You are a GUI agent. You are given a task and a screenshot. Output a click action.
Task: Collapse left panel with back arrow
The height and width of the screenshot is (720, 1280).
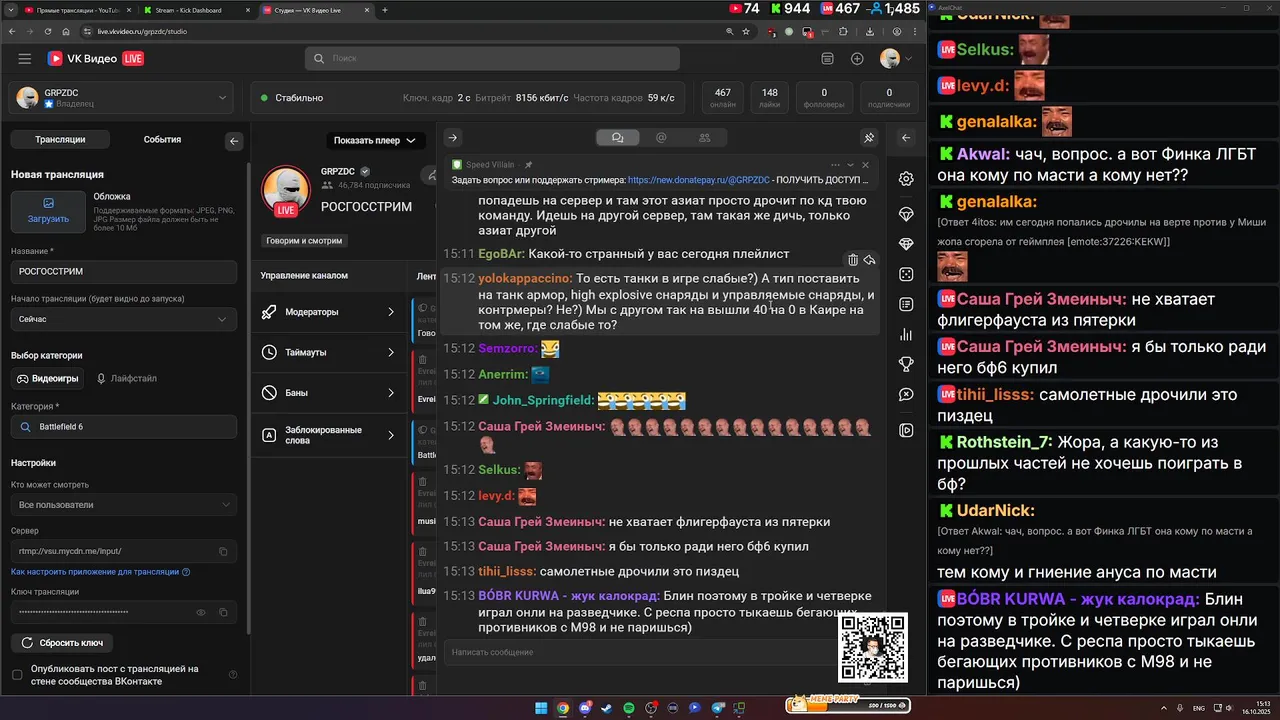coord(234,141)
